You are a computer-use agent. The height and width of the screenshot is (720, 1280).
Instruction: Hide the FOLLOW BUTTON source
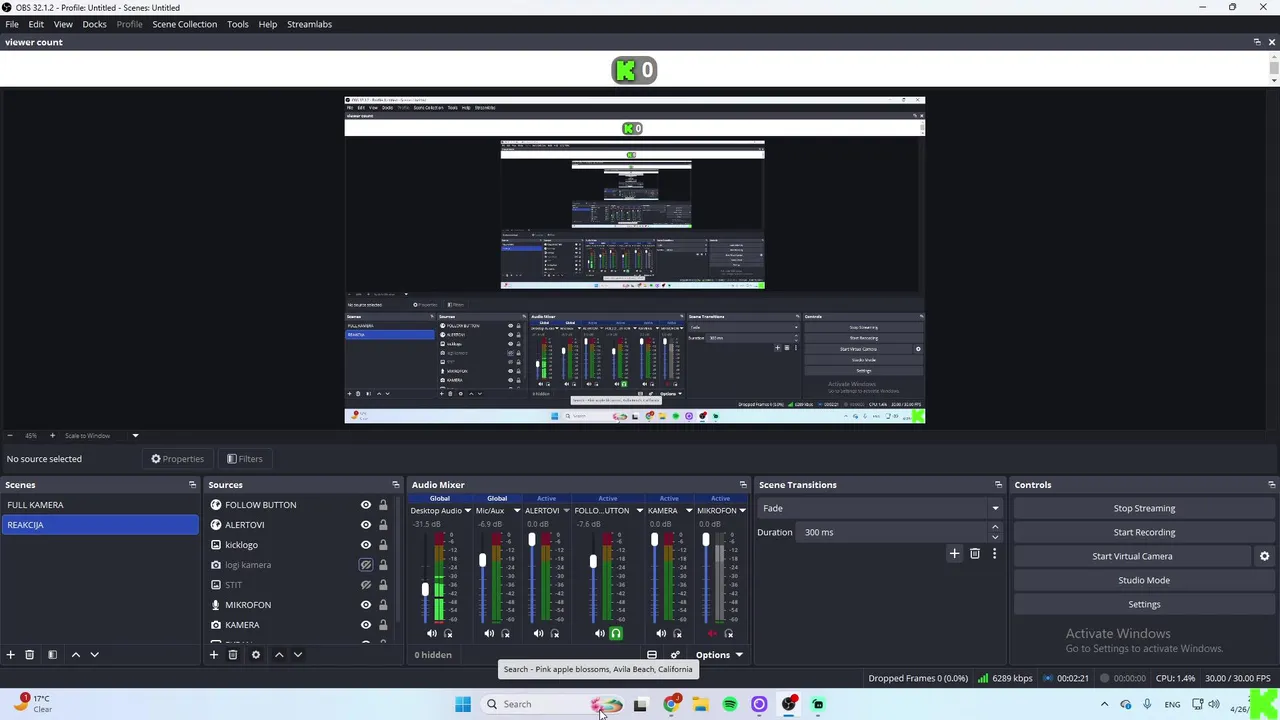click(366, 505)
